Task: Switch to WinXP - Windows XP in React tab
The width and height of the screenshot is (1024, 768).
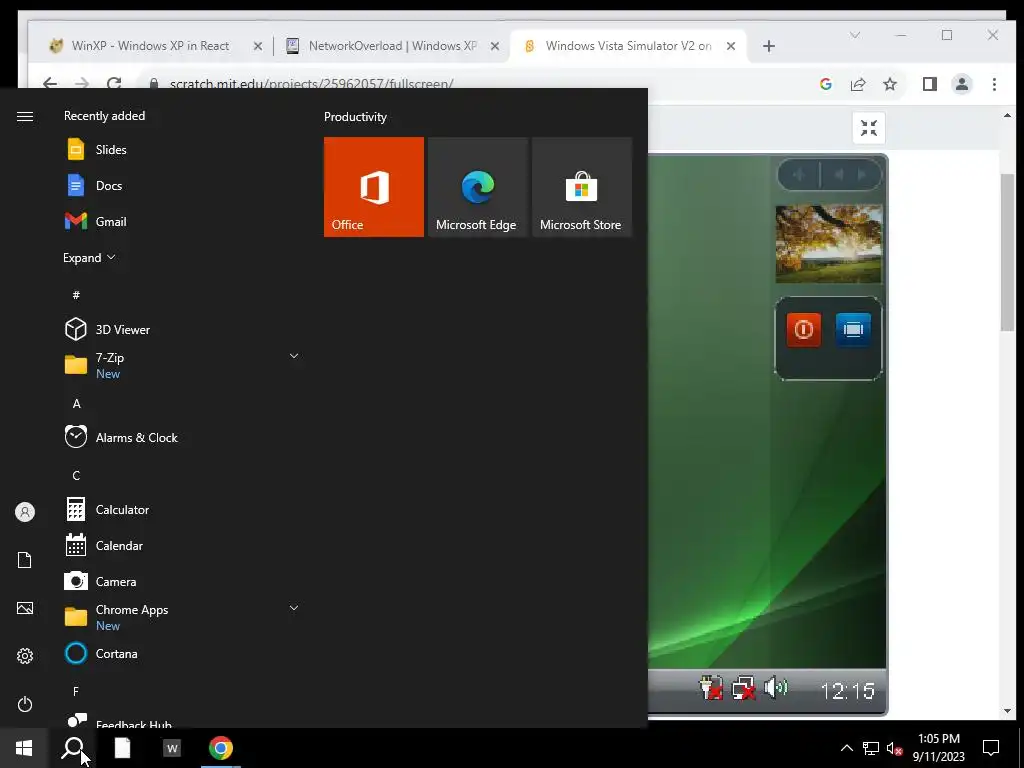Action: [x=150, y=46]
